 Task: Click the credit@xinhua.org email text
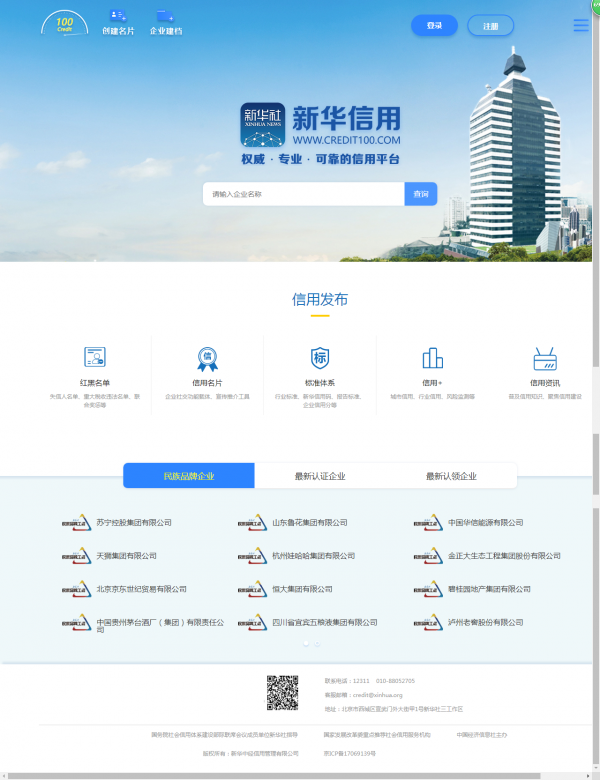(378, 695)
